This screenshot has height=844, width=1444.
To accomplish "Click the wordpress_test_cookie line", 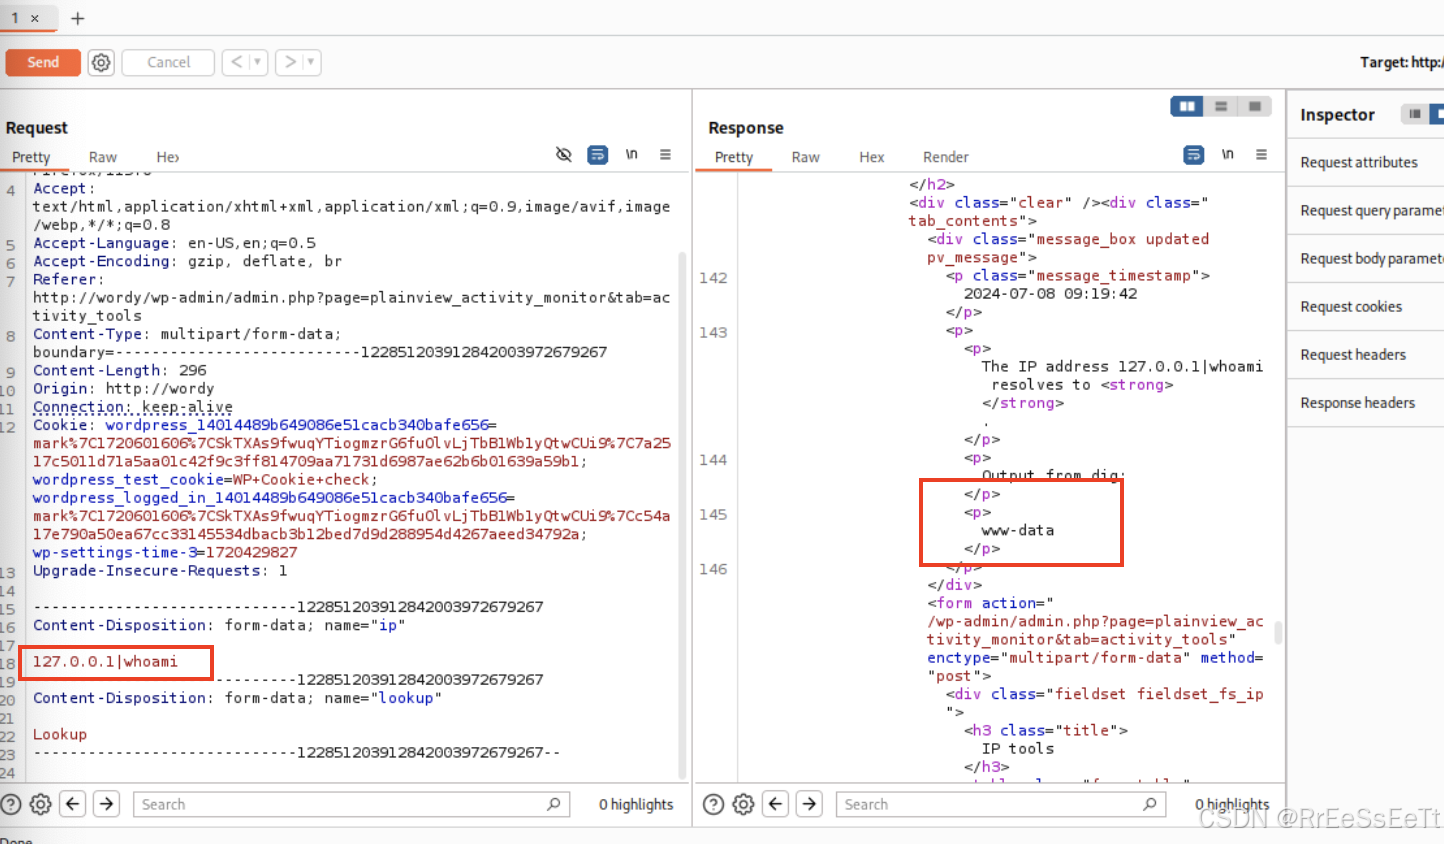I will pos(206,479).
